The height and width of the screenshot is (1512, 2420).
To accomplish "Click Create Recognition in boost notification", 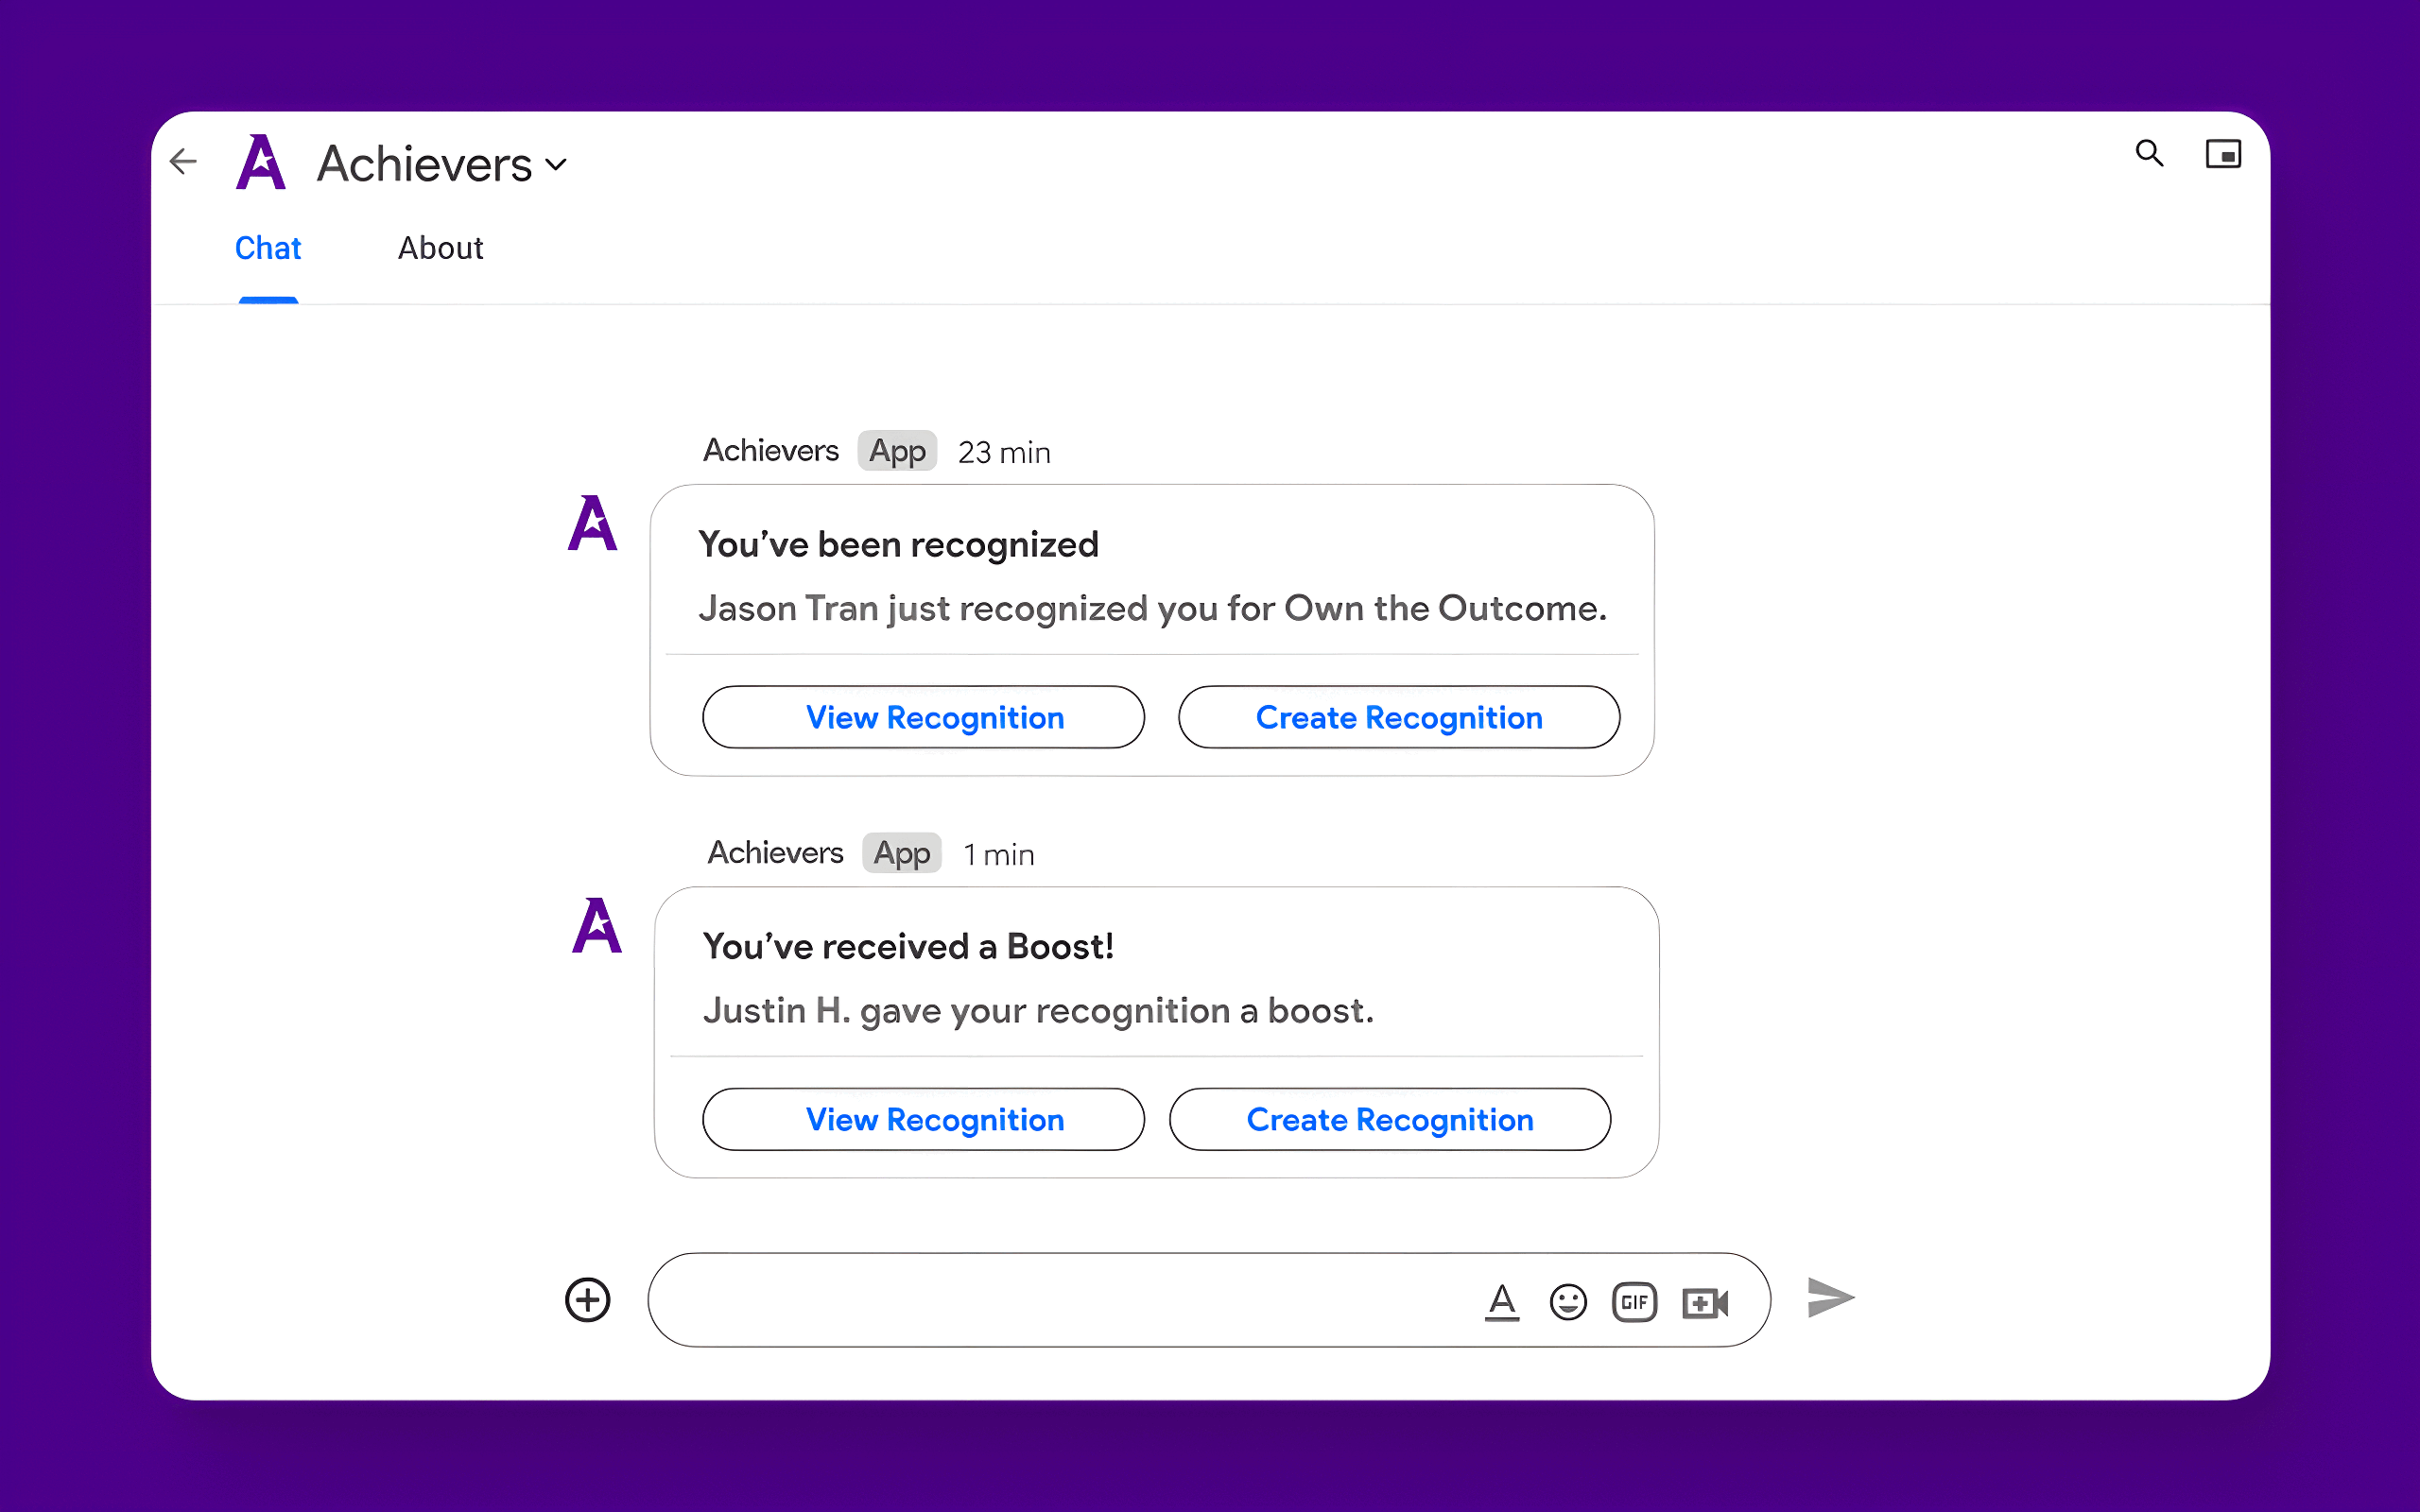I will pos(1391,1118).
